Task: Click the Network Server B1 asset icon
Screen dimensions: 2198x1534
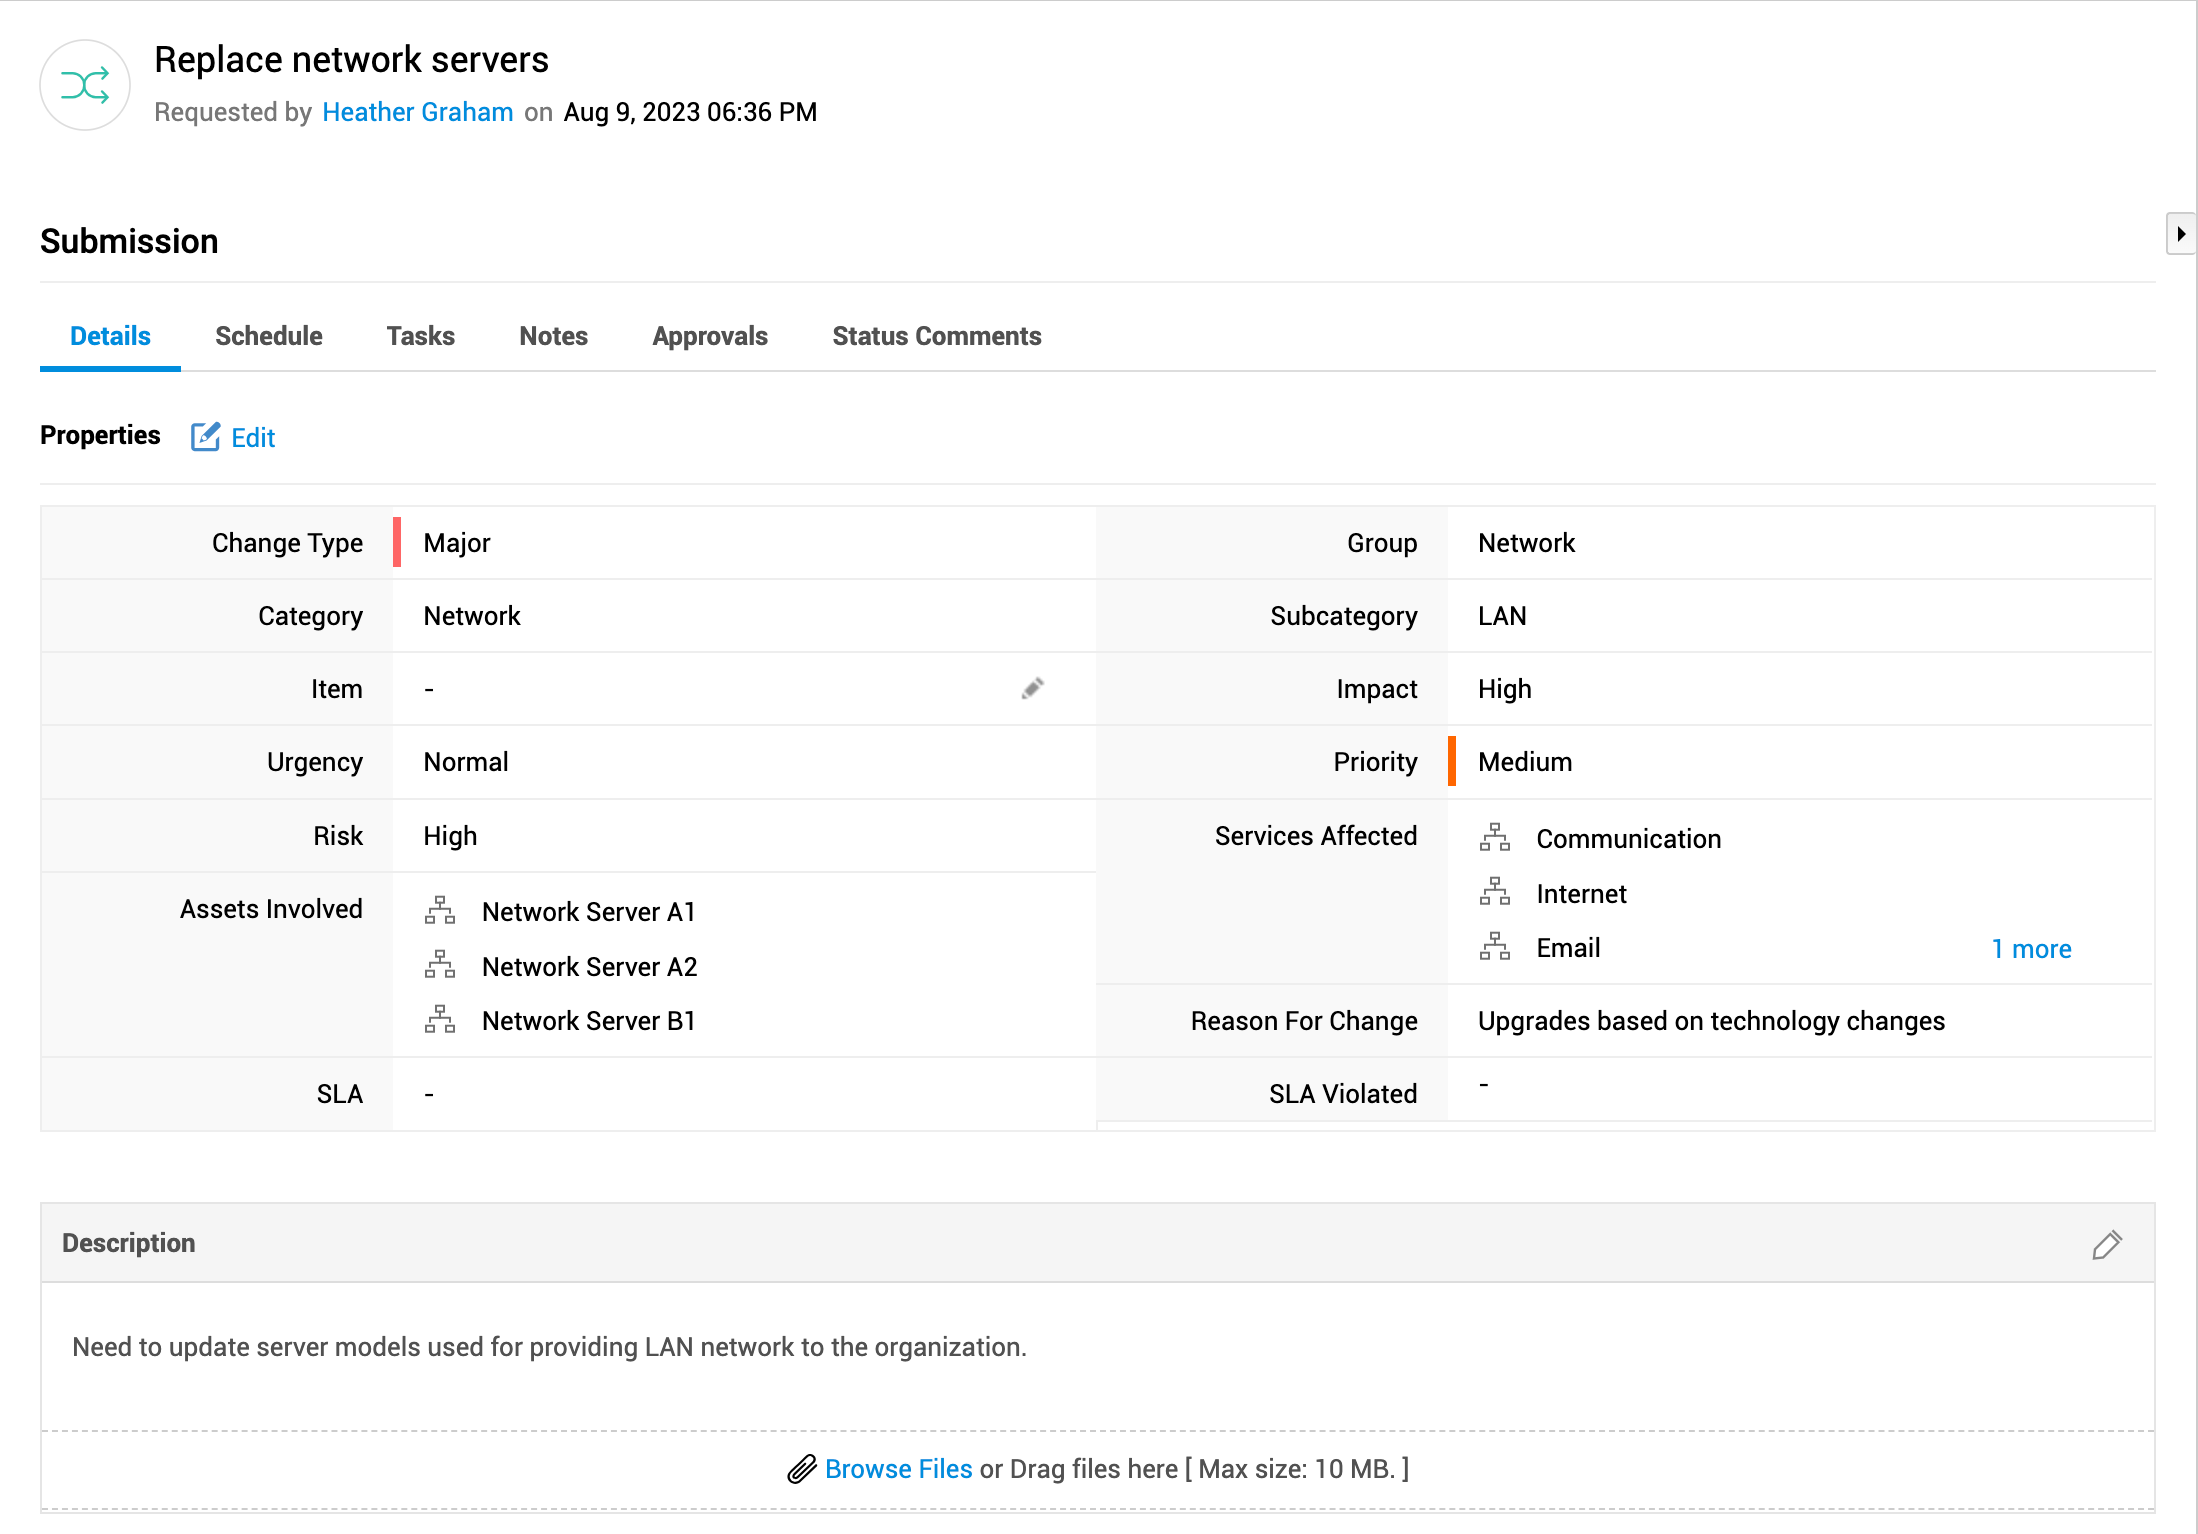Action: [440, 1020]
